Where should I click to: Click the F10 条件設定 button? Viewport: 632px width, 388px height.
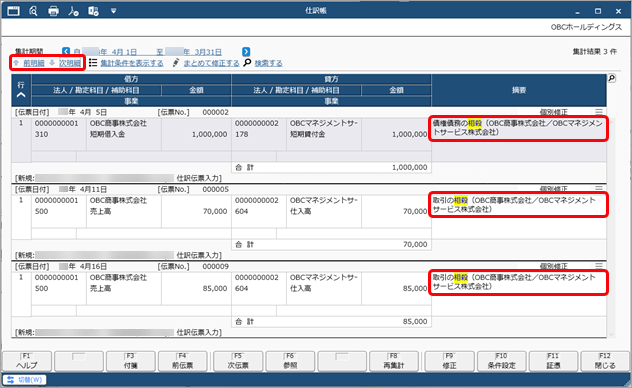tap(501, 361)
